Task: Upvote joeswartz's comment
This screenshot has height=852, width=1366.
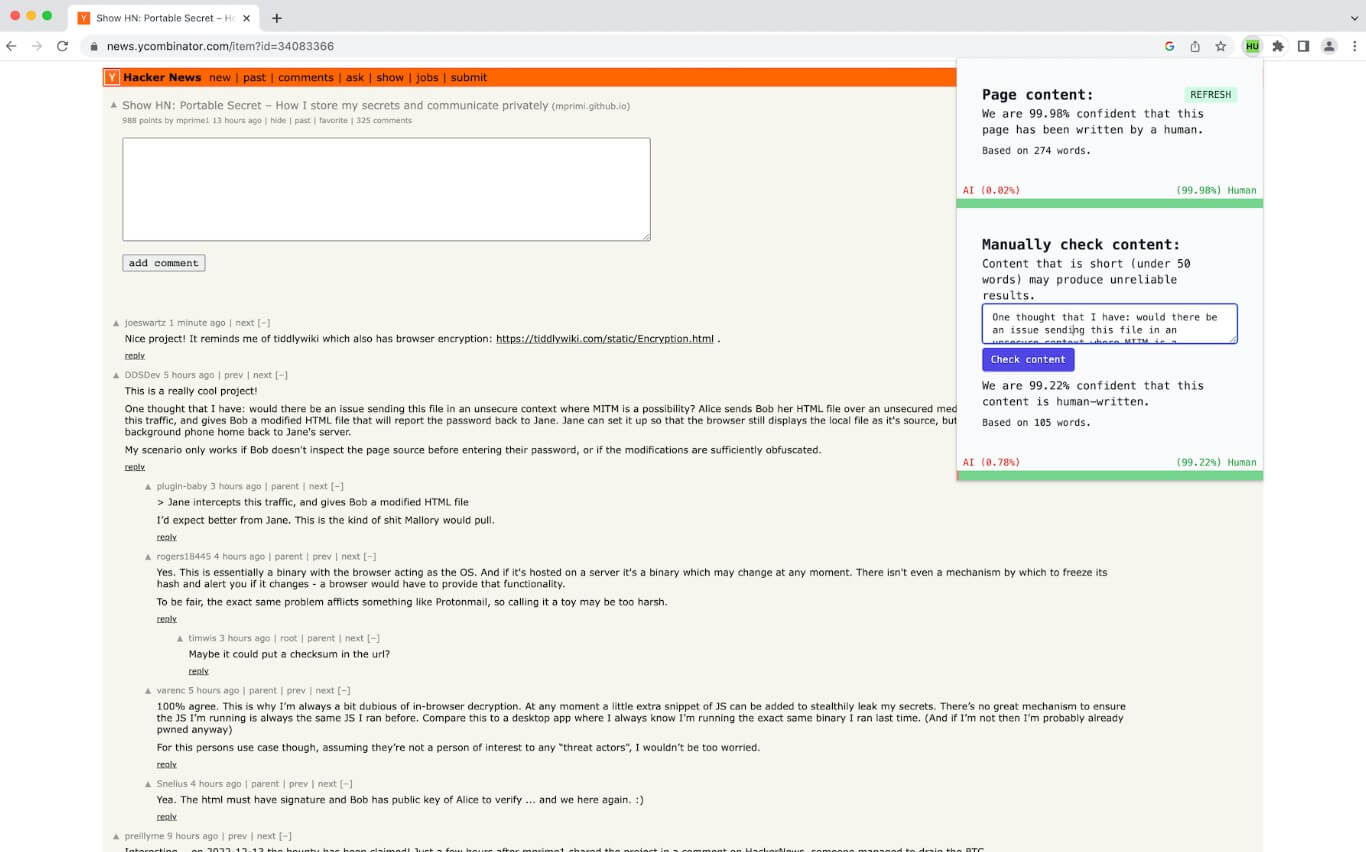Action: (x=117, y=324)
